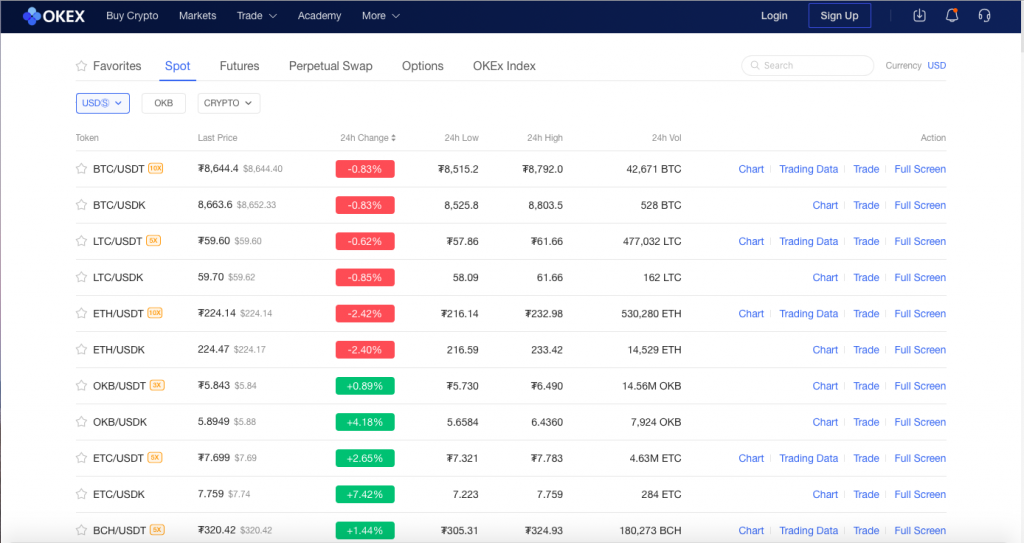
Task: Favorite BTC/USDT with its star
Action: pos(81,169)
